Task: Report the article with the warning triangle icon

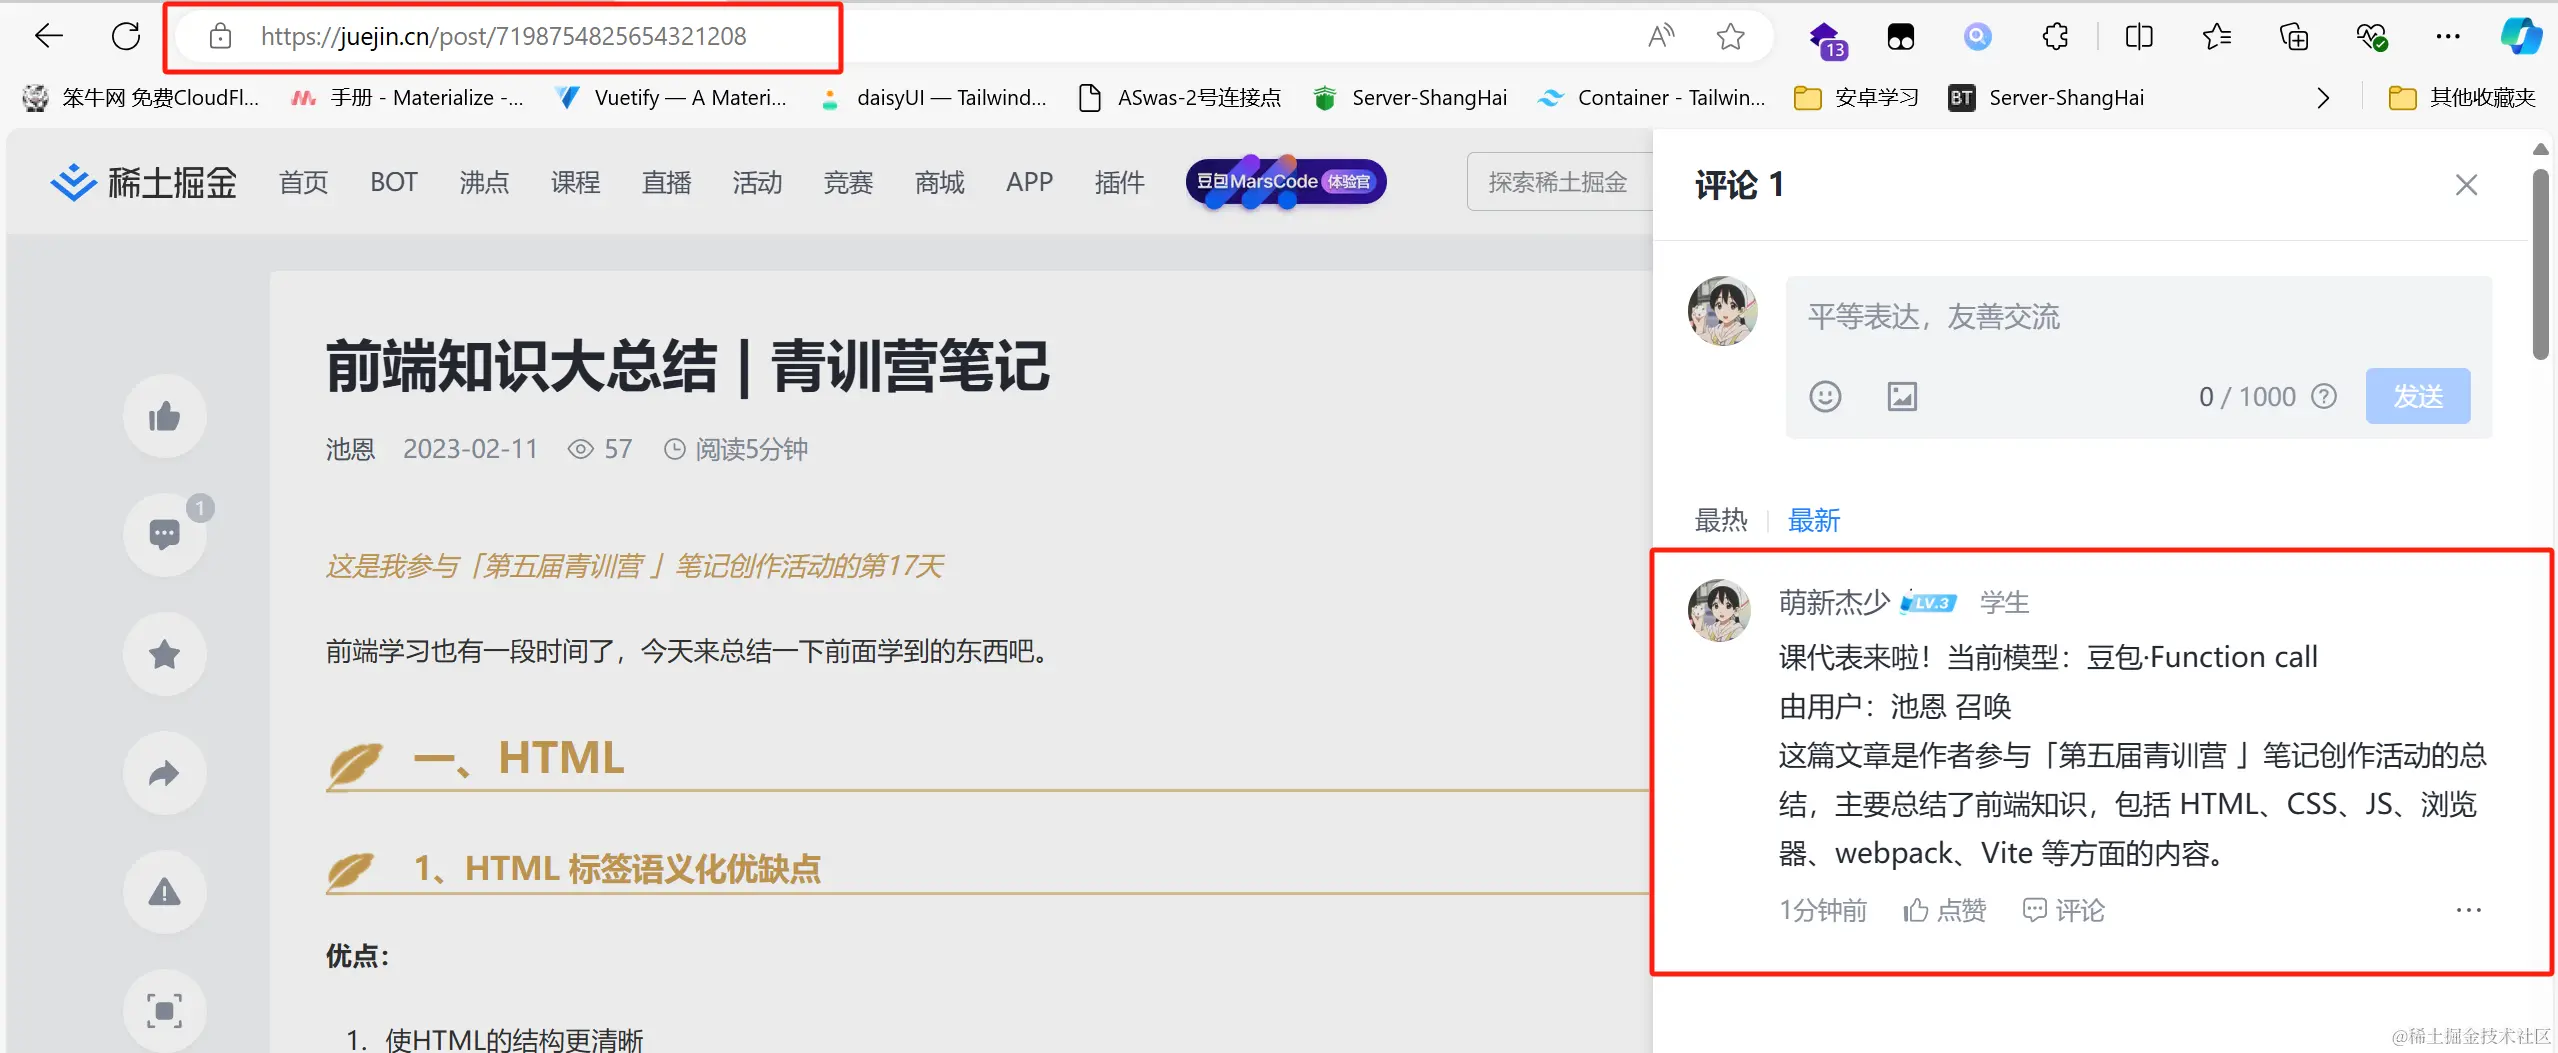Action: (165, 892)
